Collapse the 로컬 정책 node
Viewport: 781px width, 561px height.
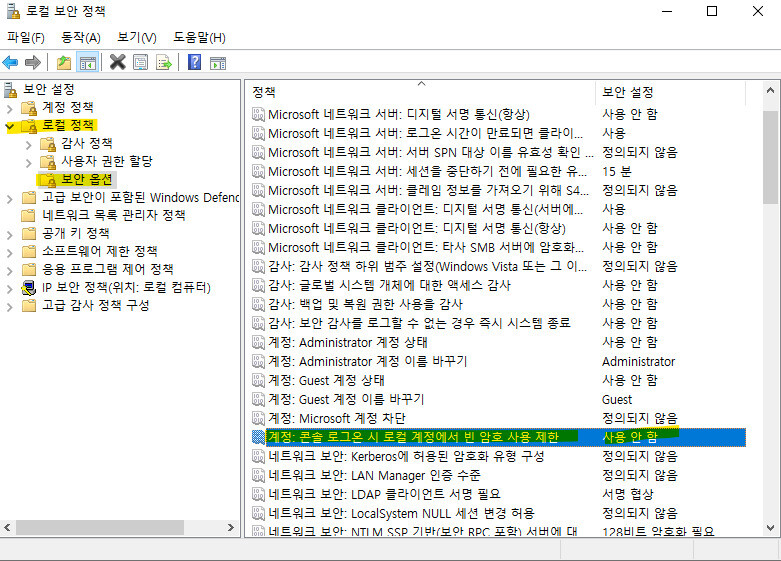pyautogui.click(x=9, y=127)
